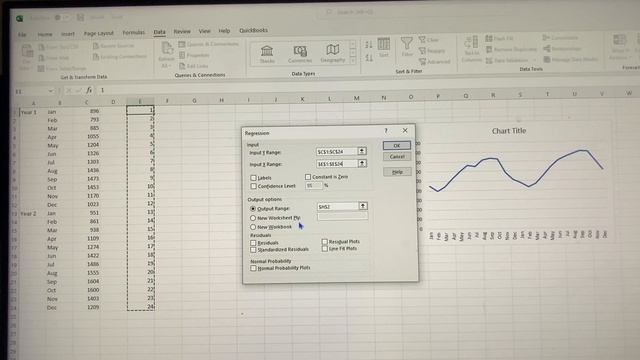Open the Formulas tab
Viewport: 640px width, 360px height.
[133, 32]
